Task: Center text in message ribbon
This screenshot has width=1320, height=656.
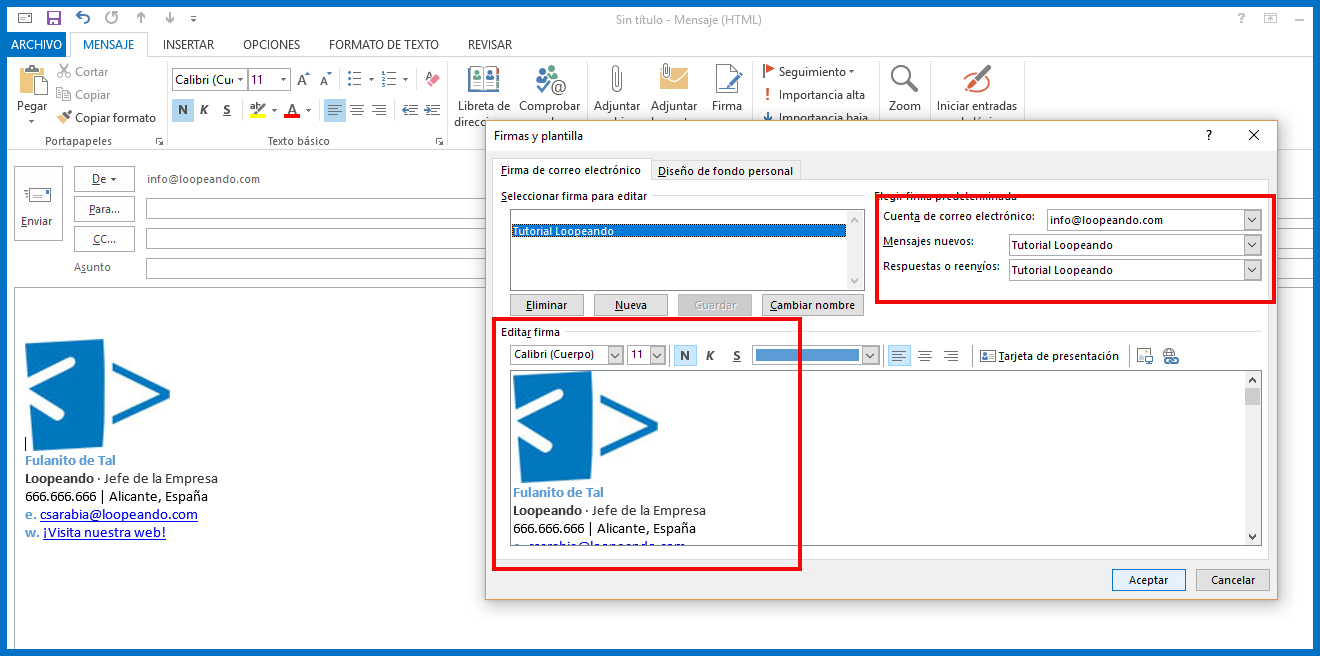Action: 357,110
